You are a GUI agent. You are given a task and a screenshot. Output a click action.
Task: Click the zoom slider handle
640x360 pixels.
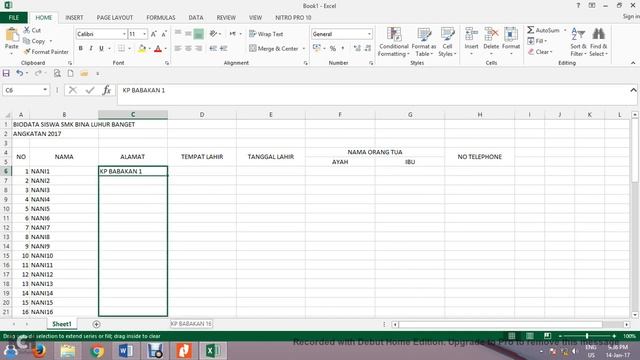coord(587,336)
